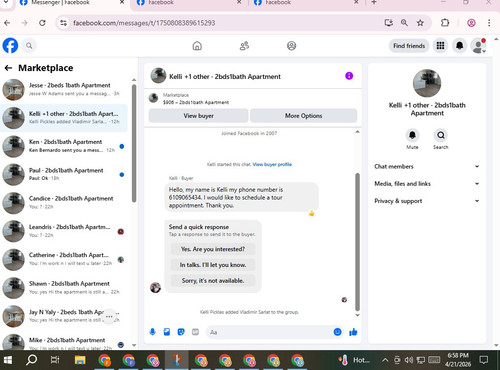Open the profile circle icon in top navigation

click(292, 46)
